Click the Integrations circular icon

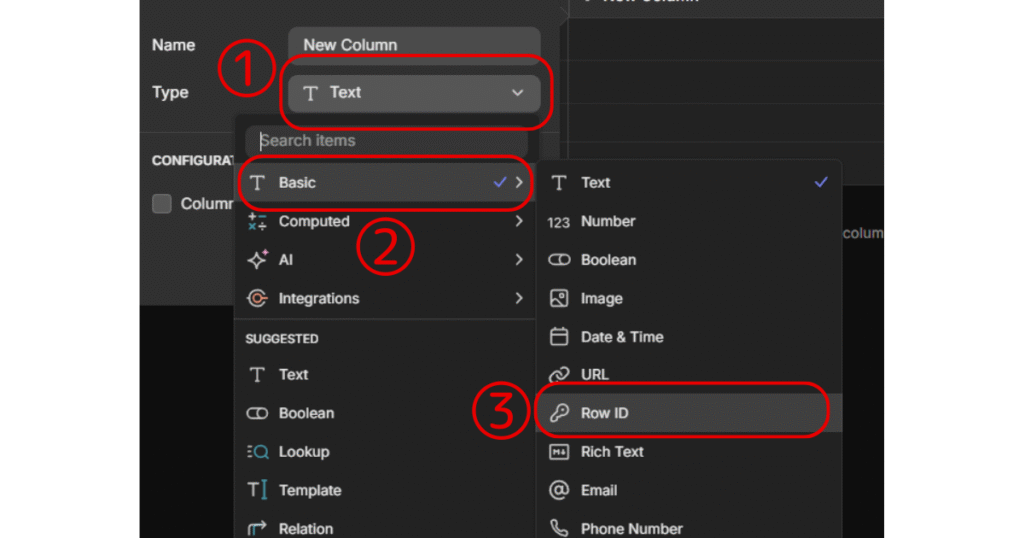tap(257, 298)
